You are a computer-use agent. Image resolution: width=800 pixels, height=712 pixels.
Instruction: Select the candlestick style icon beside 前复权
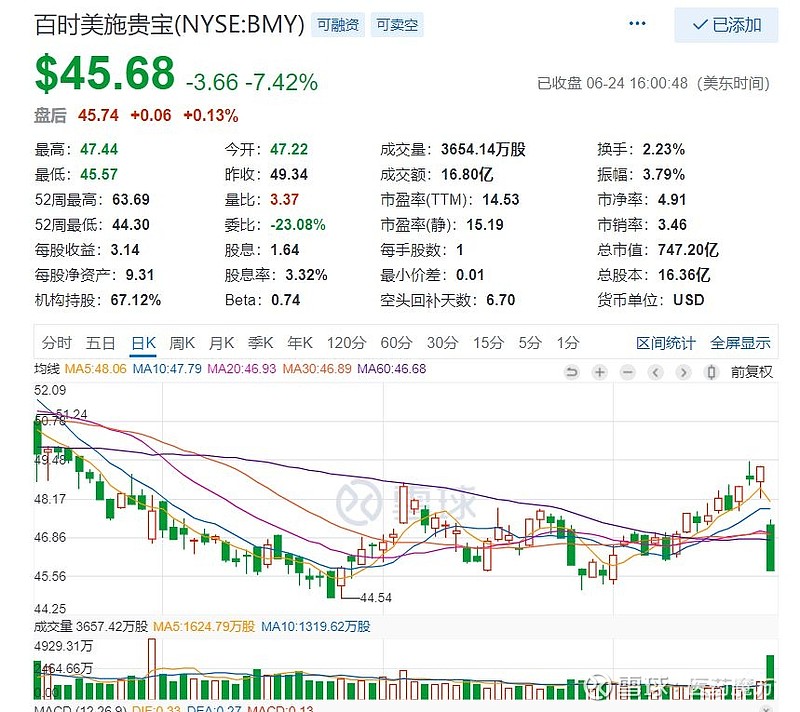pos(712,371)
